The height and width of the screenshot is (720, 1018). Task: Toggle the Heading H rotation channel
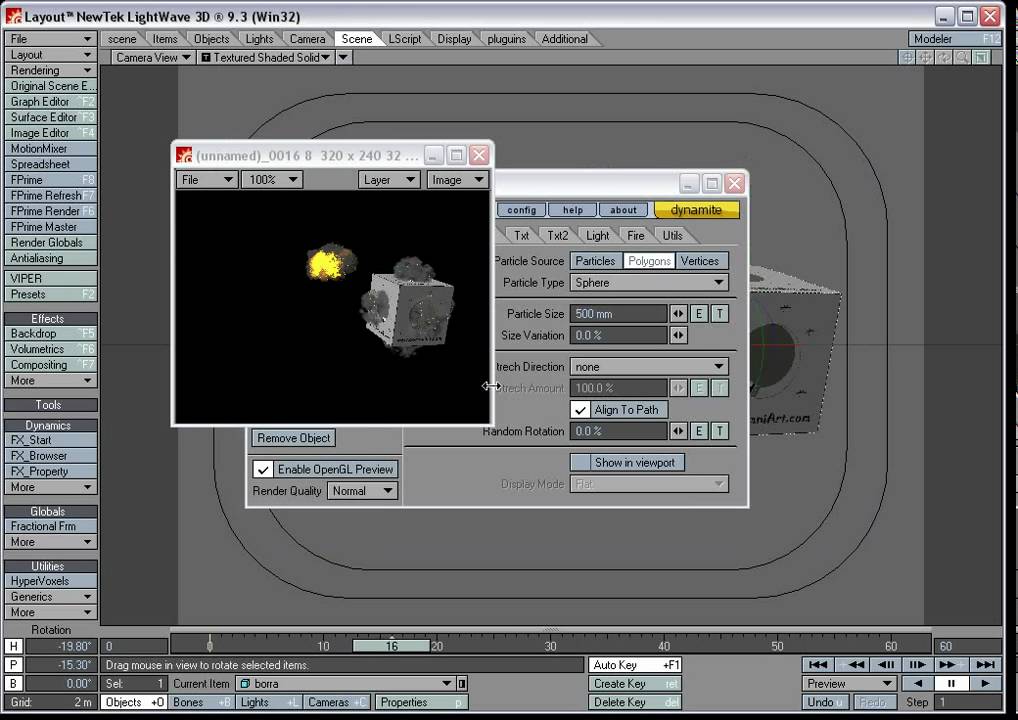(x=14, y=646)
